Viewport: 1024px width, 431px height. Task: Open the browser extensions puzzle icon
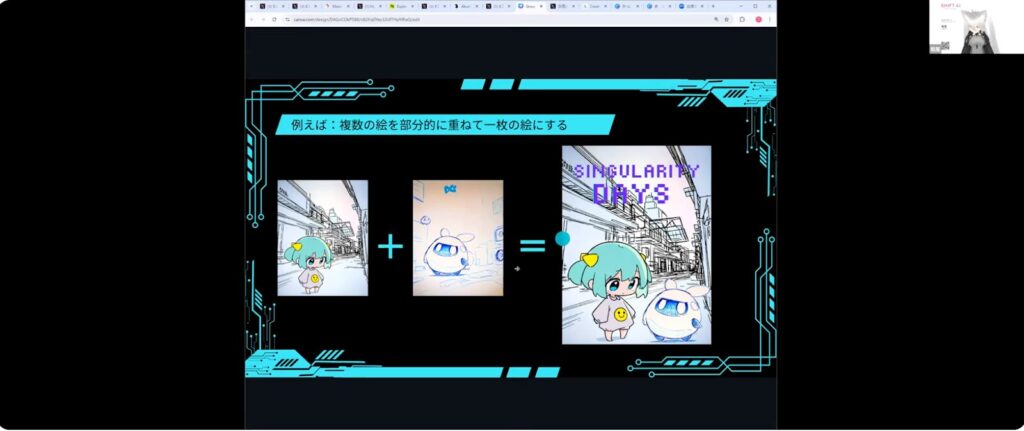742,19
